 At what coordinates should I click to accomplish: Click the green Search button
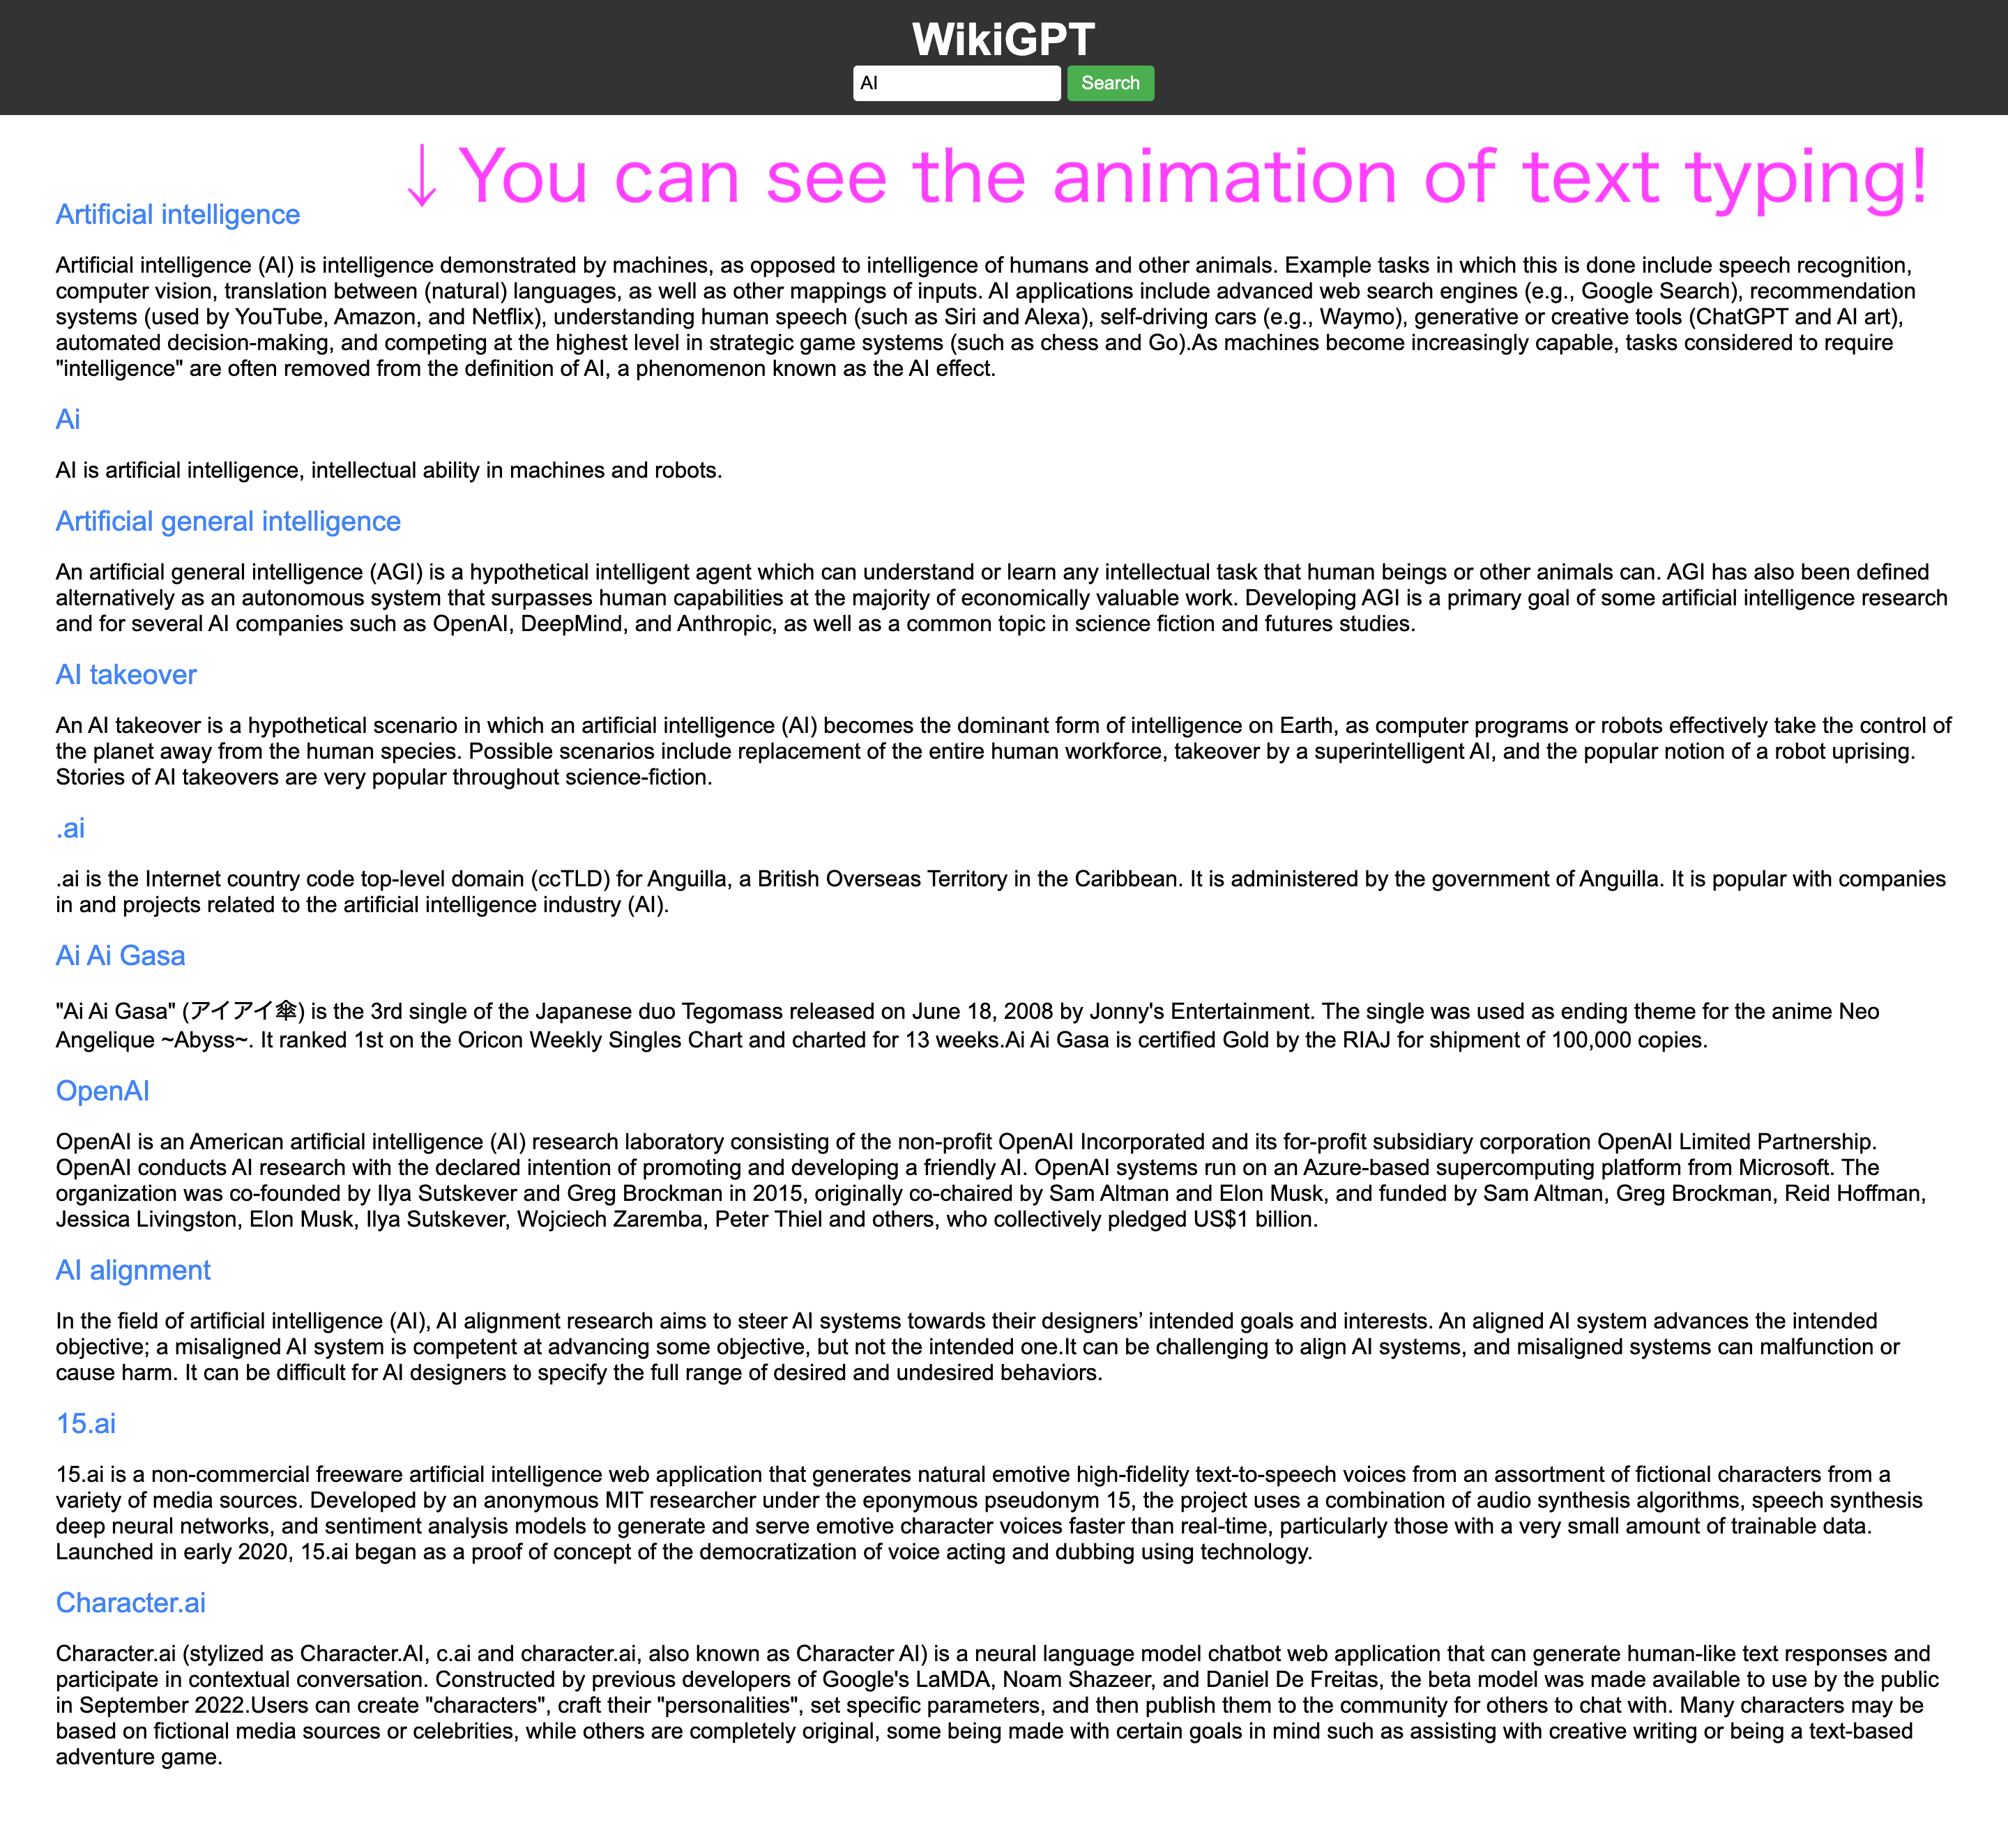[1110, 83]
